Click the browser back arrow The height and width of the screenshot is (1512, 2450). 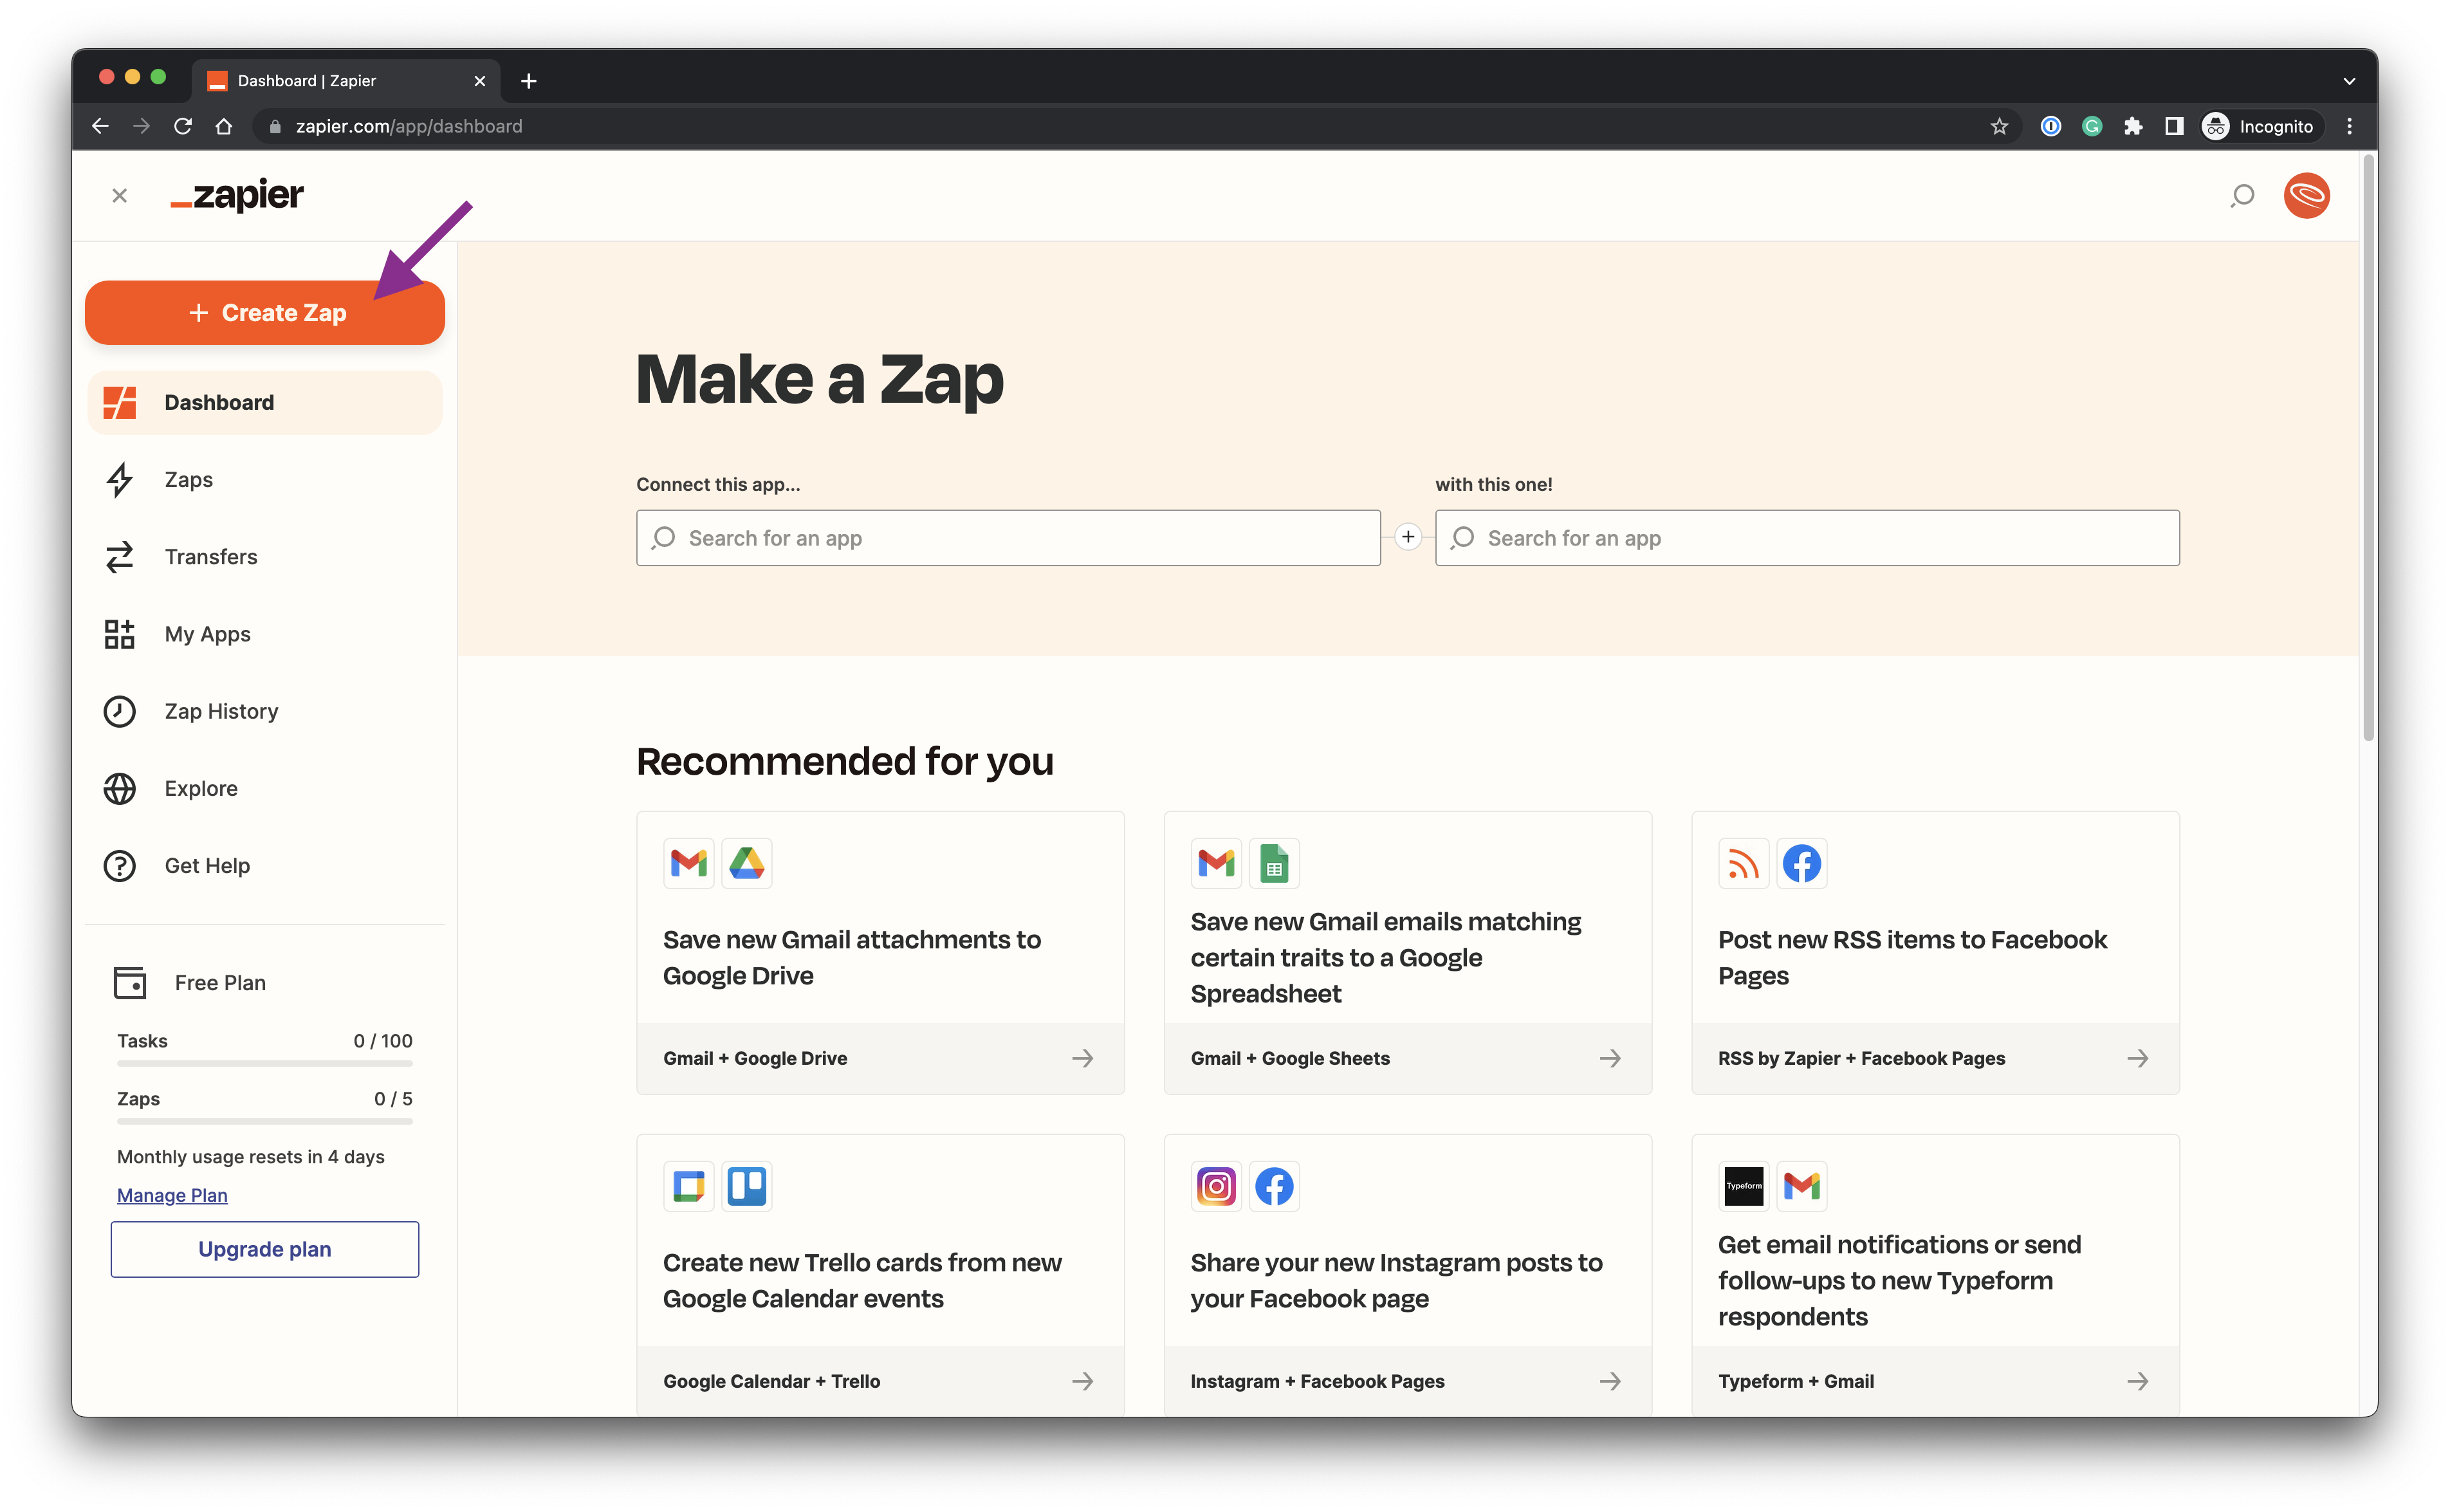(100, 126)
